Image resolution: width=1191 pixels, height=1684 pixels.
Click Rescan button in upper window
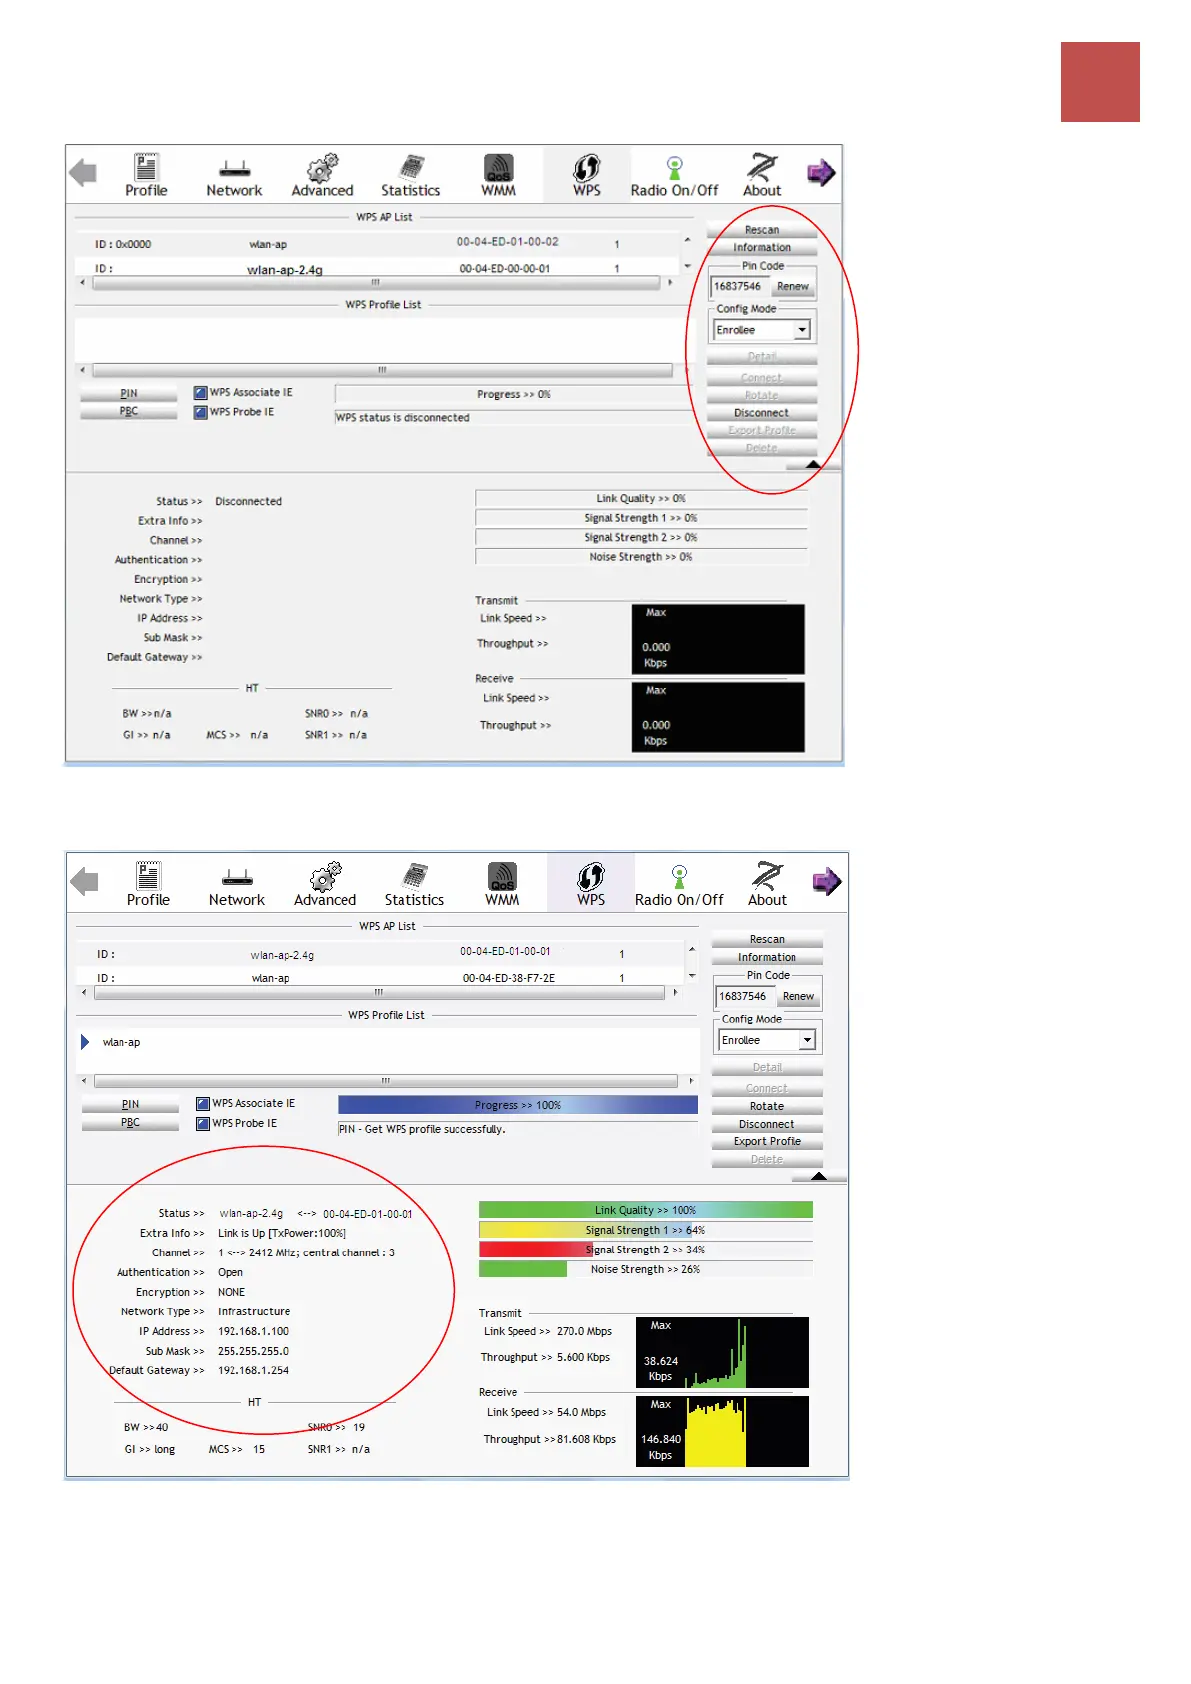tap(762, 229)
